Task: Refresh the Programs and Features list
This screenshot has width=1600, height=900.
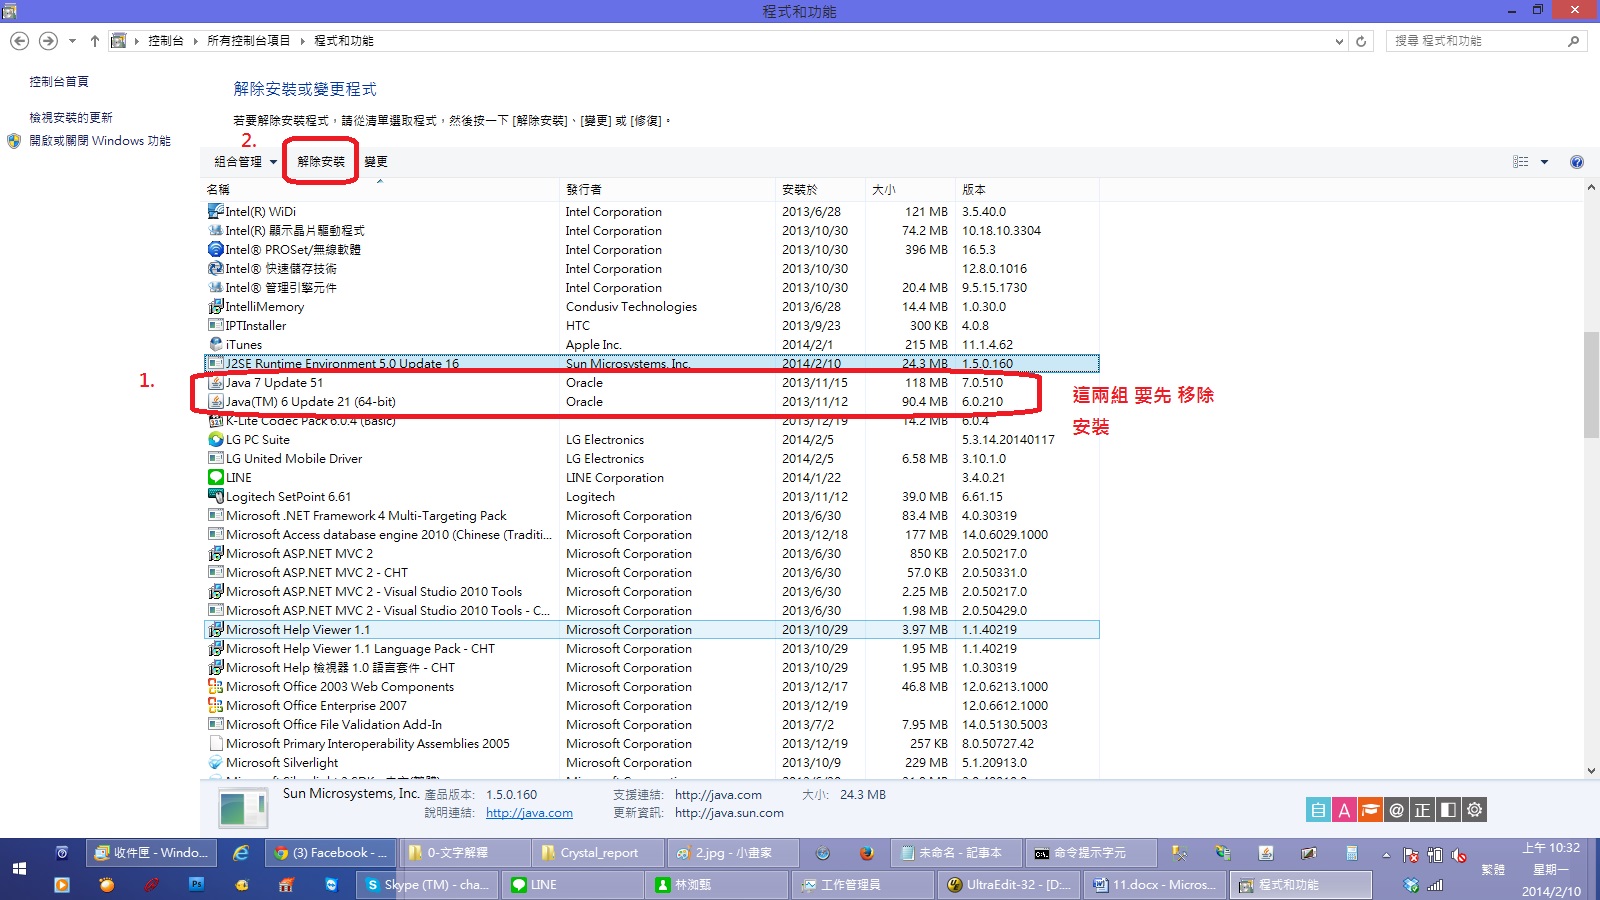Action: point(1361,41)
